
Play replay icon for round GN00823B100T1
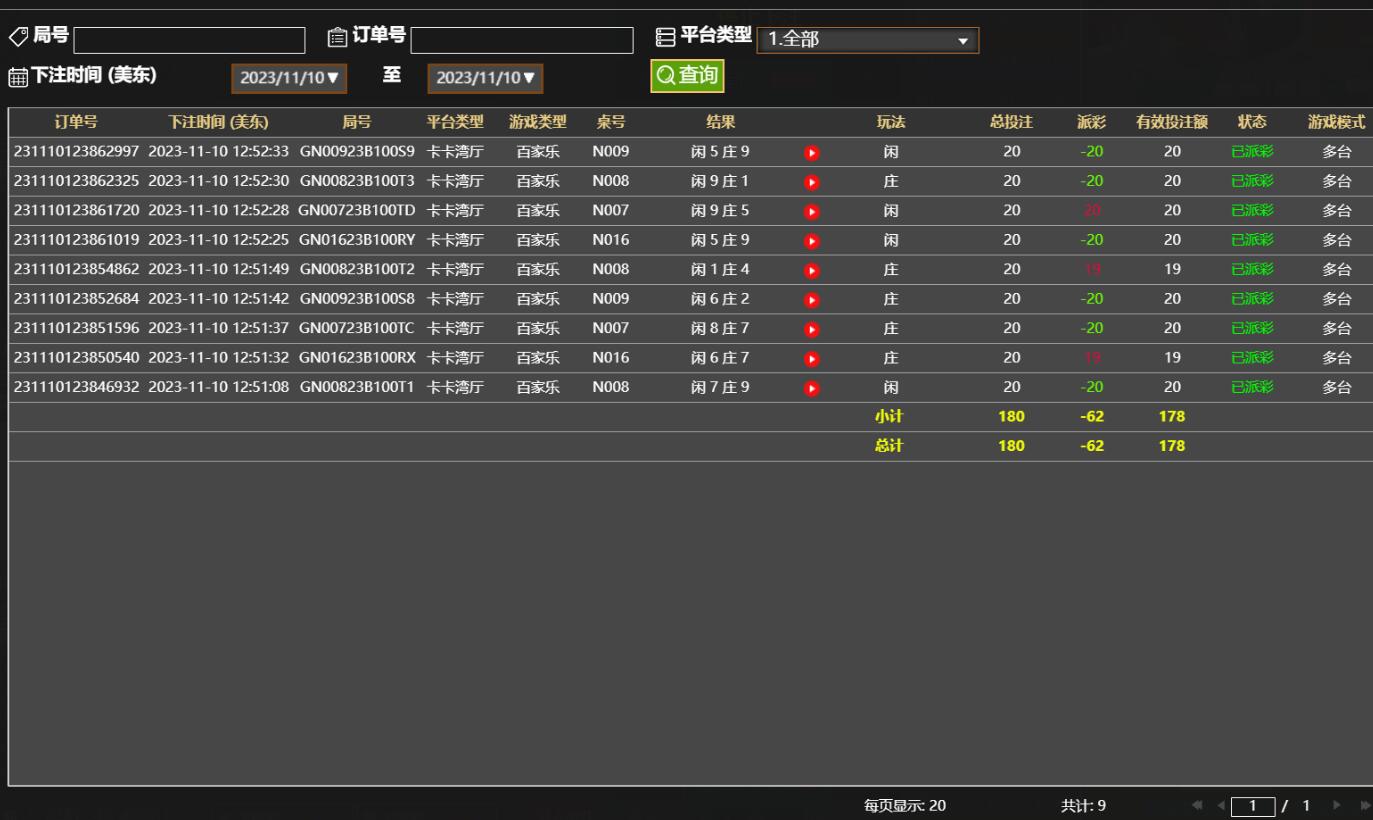[x=812, y=388]
